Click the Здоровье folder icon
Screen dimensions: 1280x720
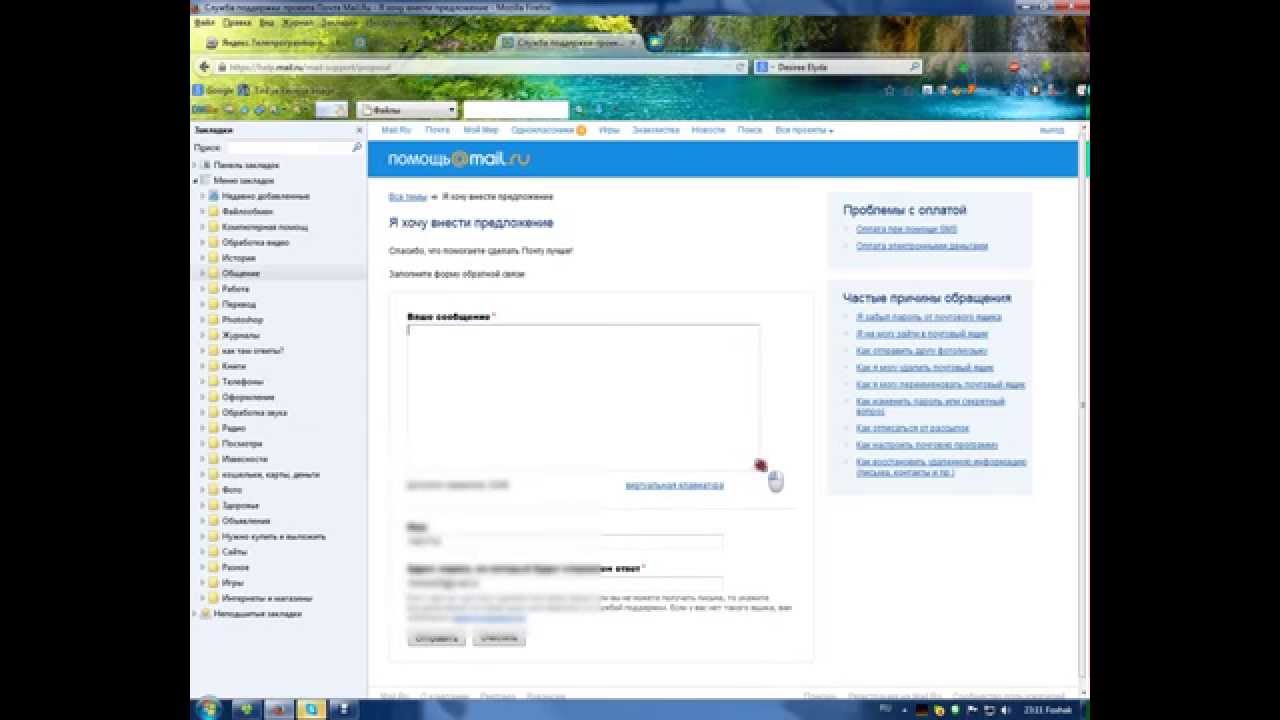pyautogui.click(x=213, y=505)
